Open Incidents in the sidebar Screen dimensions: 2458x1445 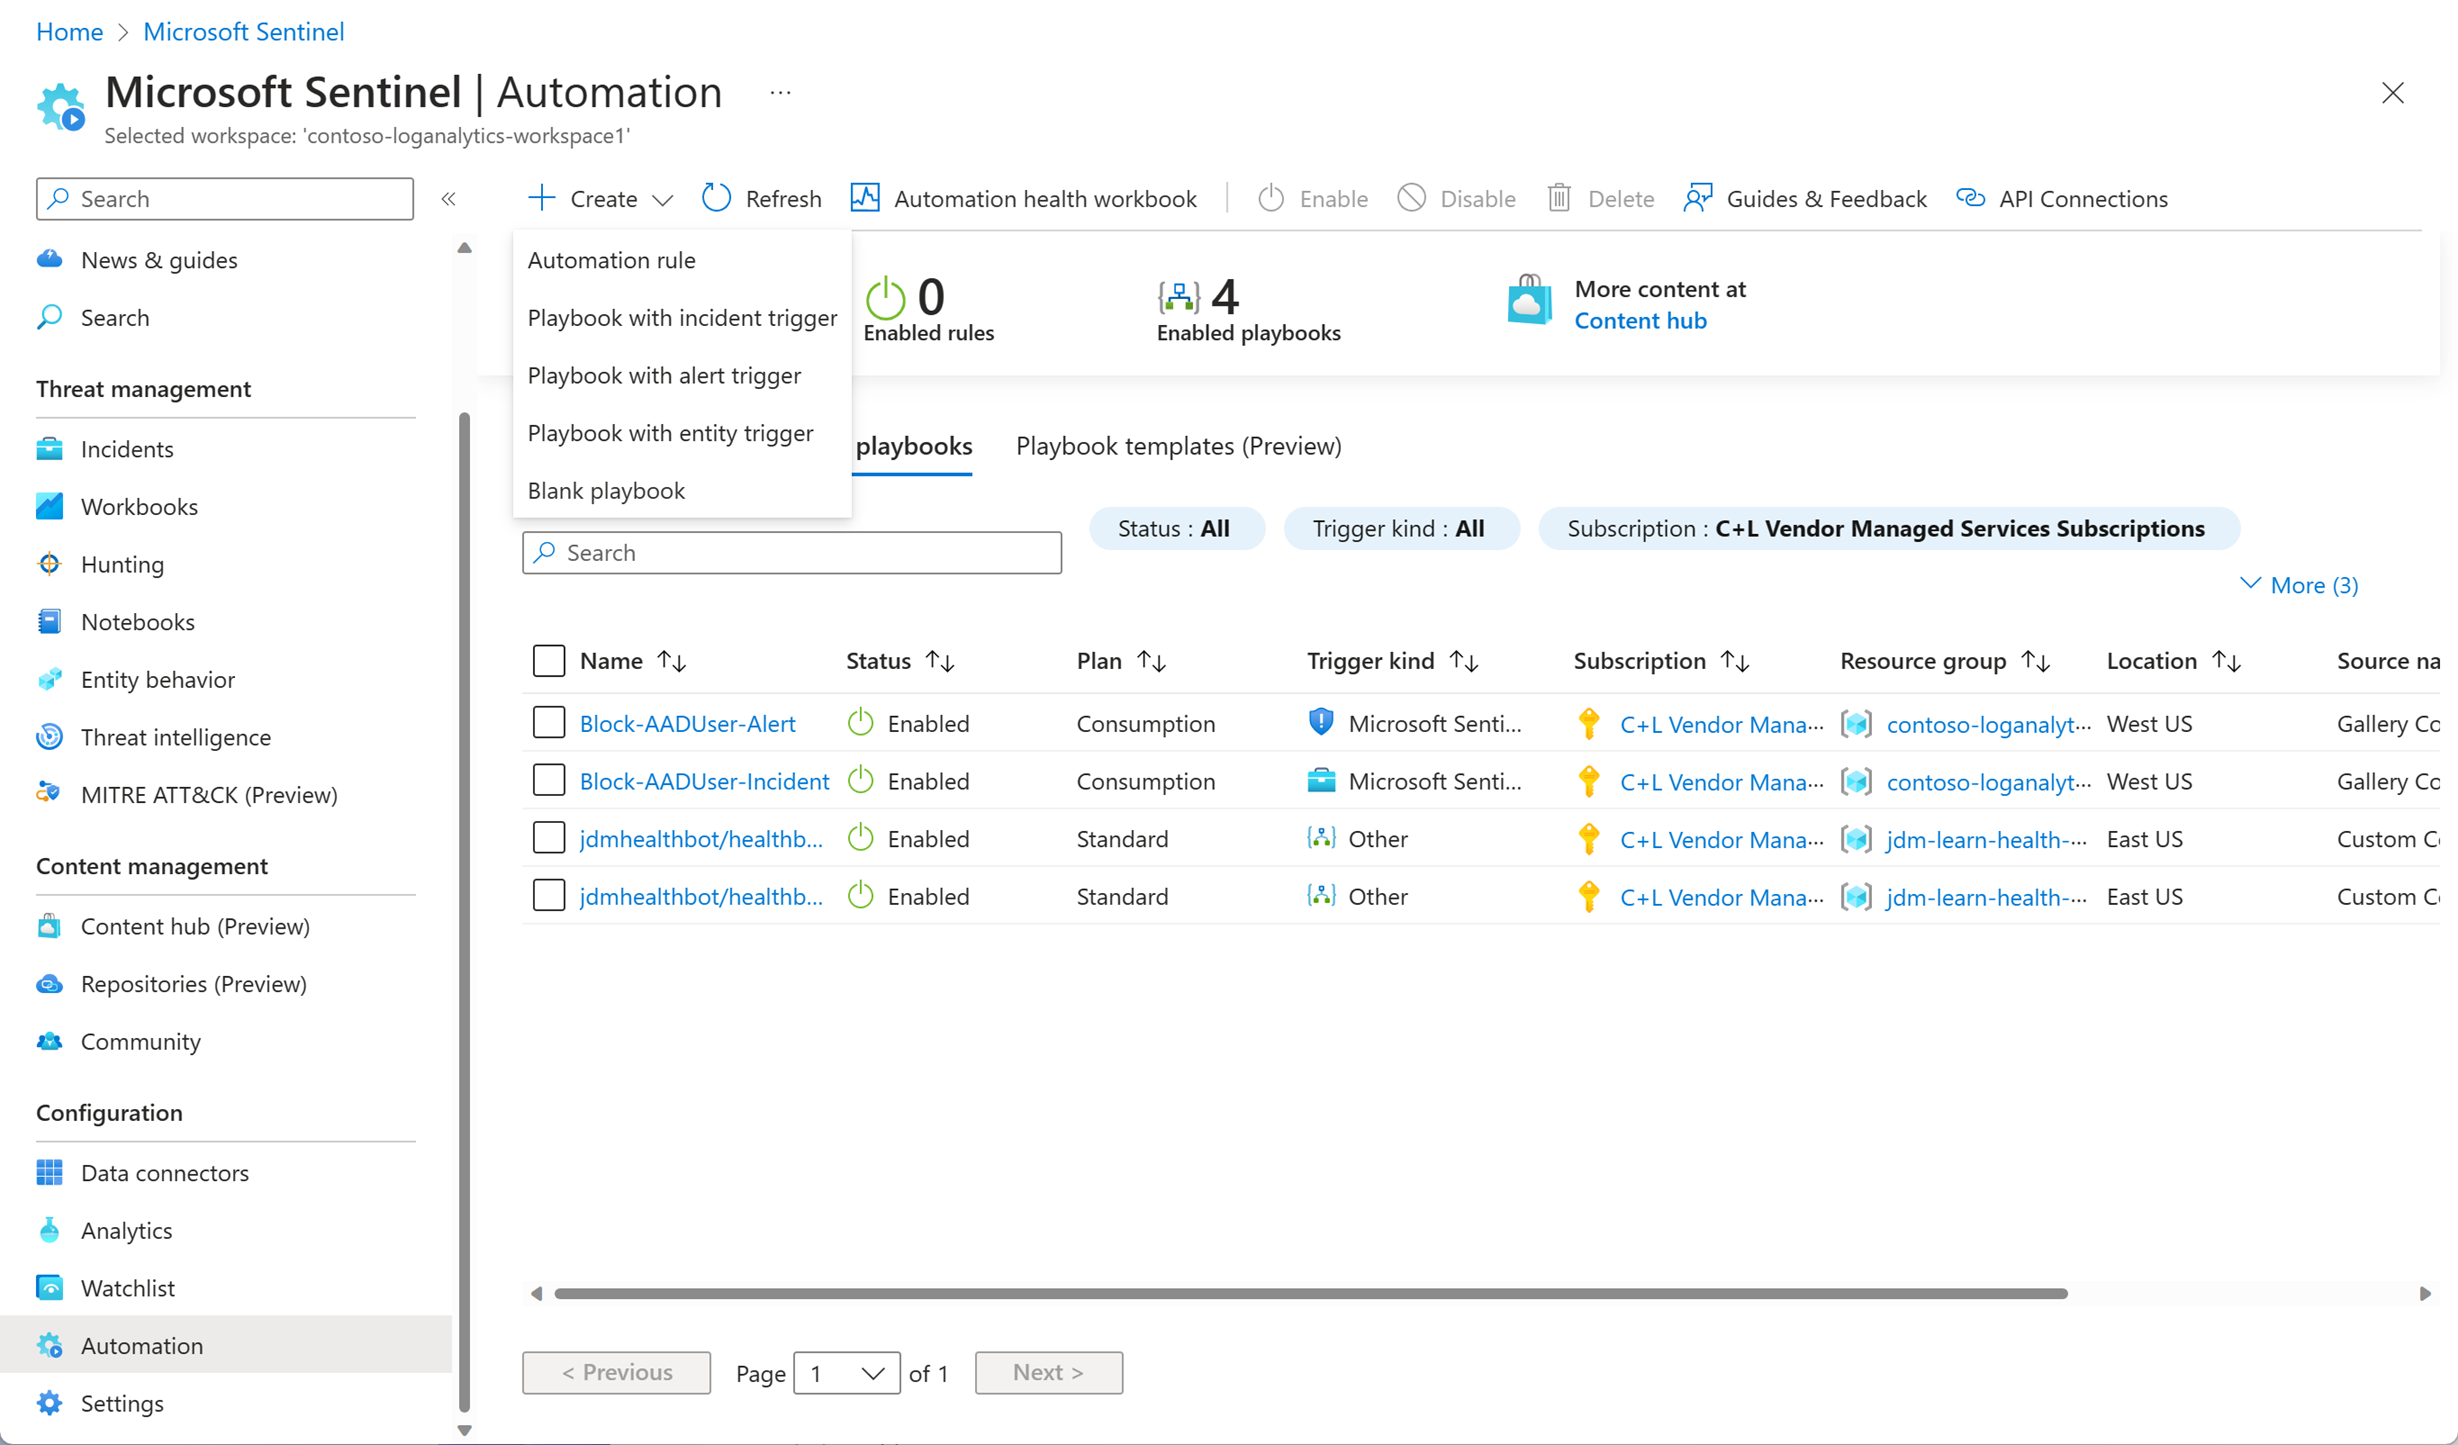(x=127, y=449)
